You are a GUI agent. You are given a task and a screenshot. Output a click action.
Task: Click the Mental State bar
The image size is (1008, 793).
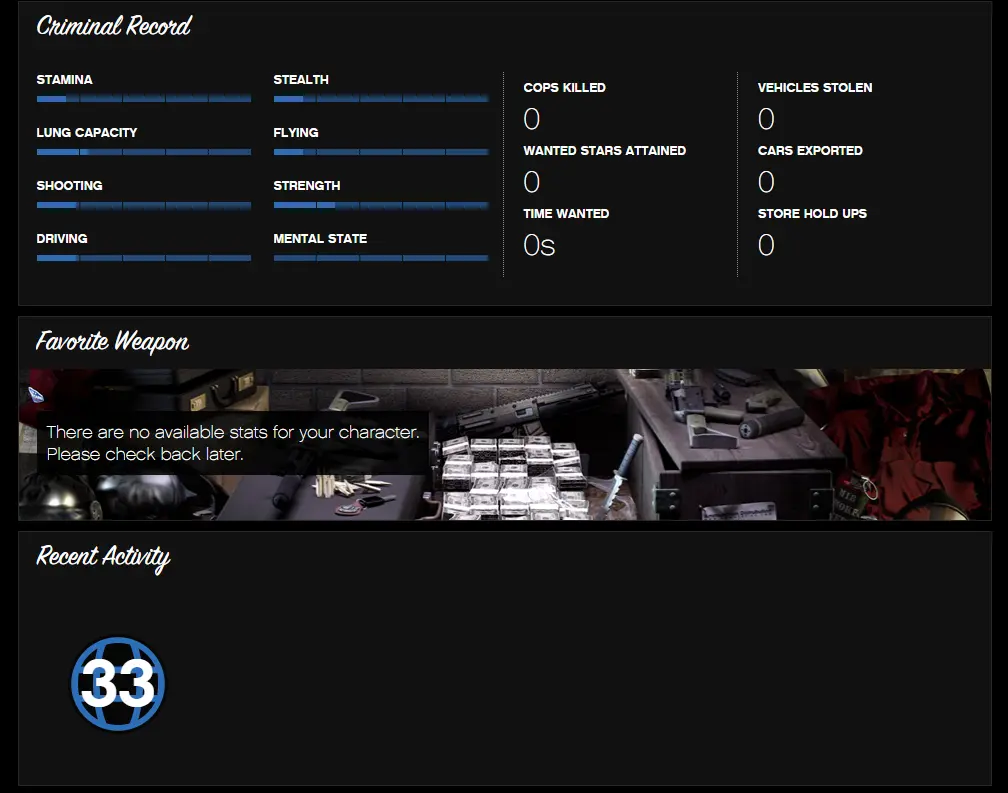380,258
